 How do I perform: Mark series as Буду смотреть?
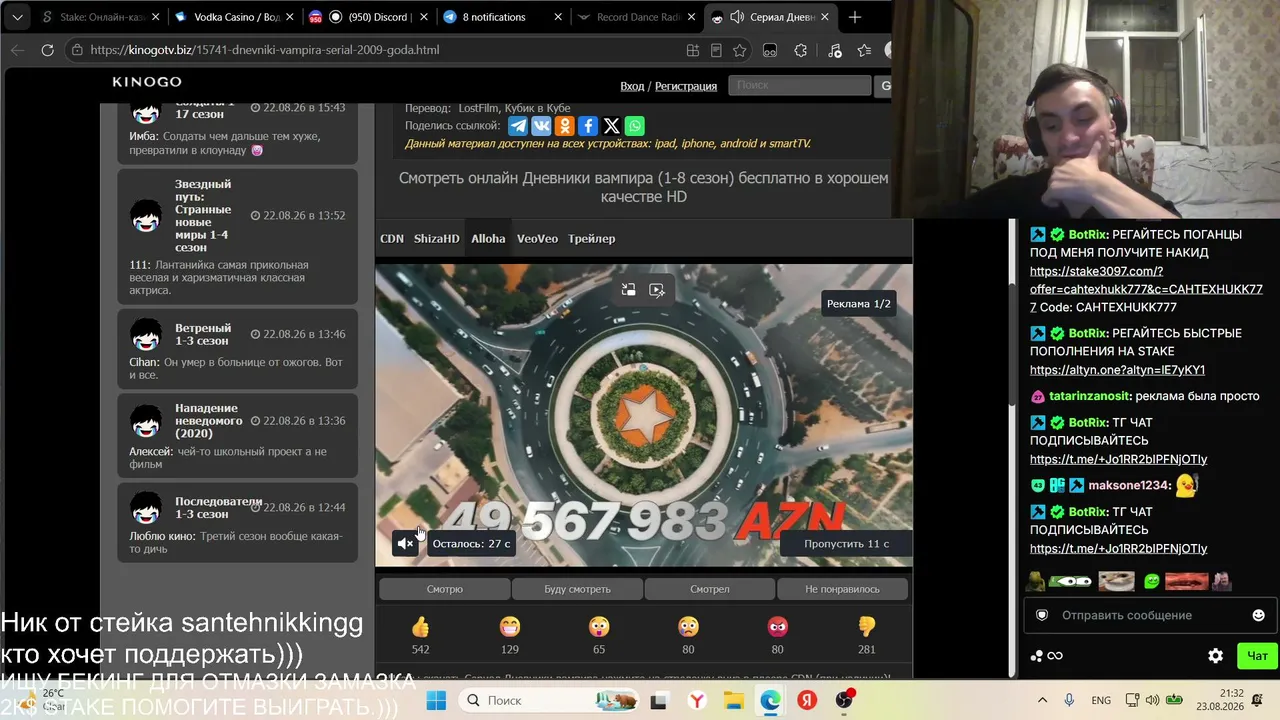point(577,589)
